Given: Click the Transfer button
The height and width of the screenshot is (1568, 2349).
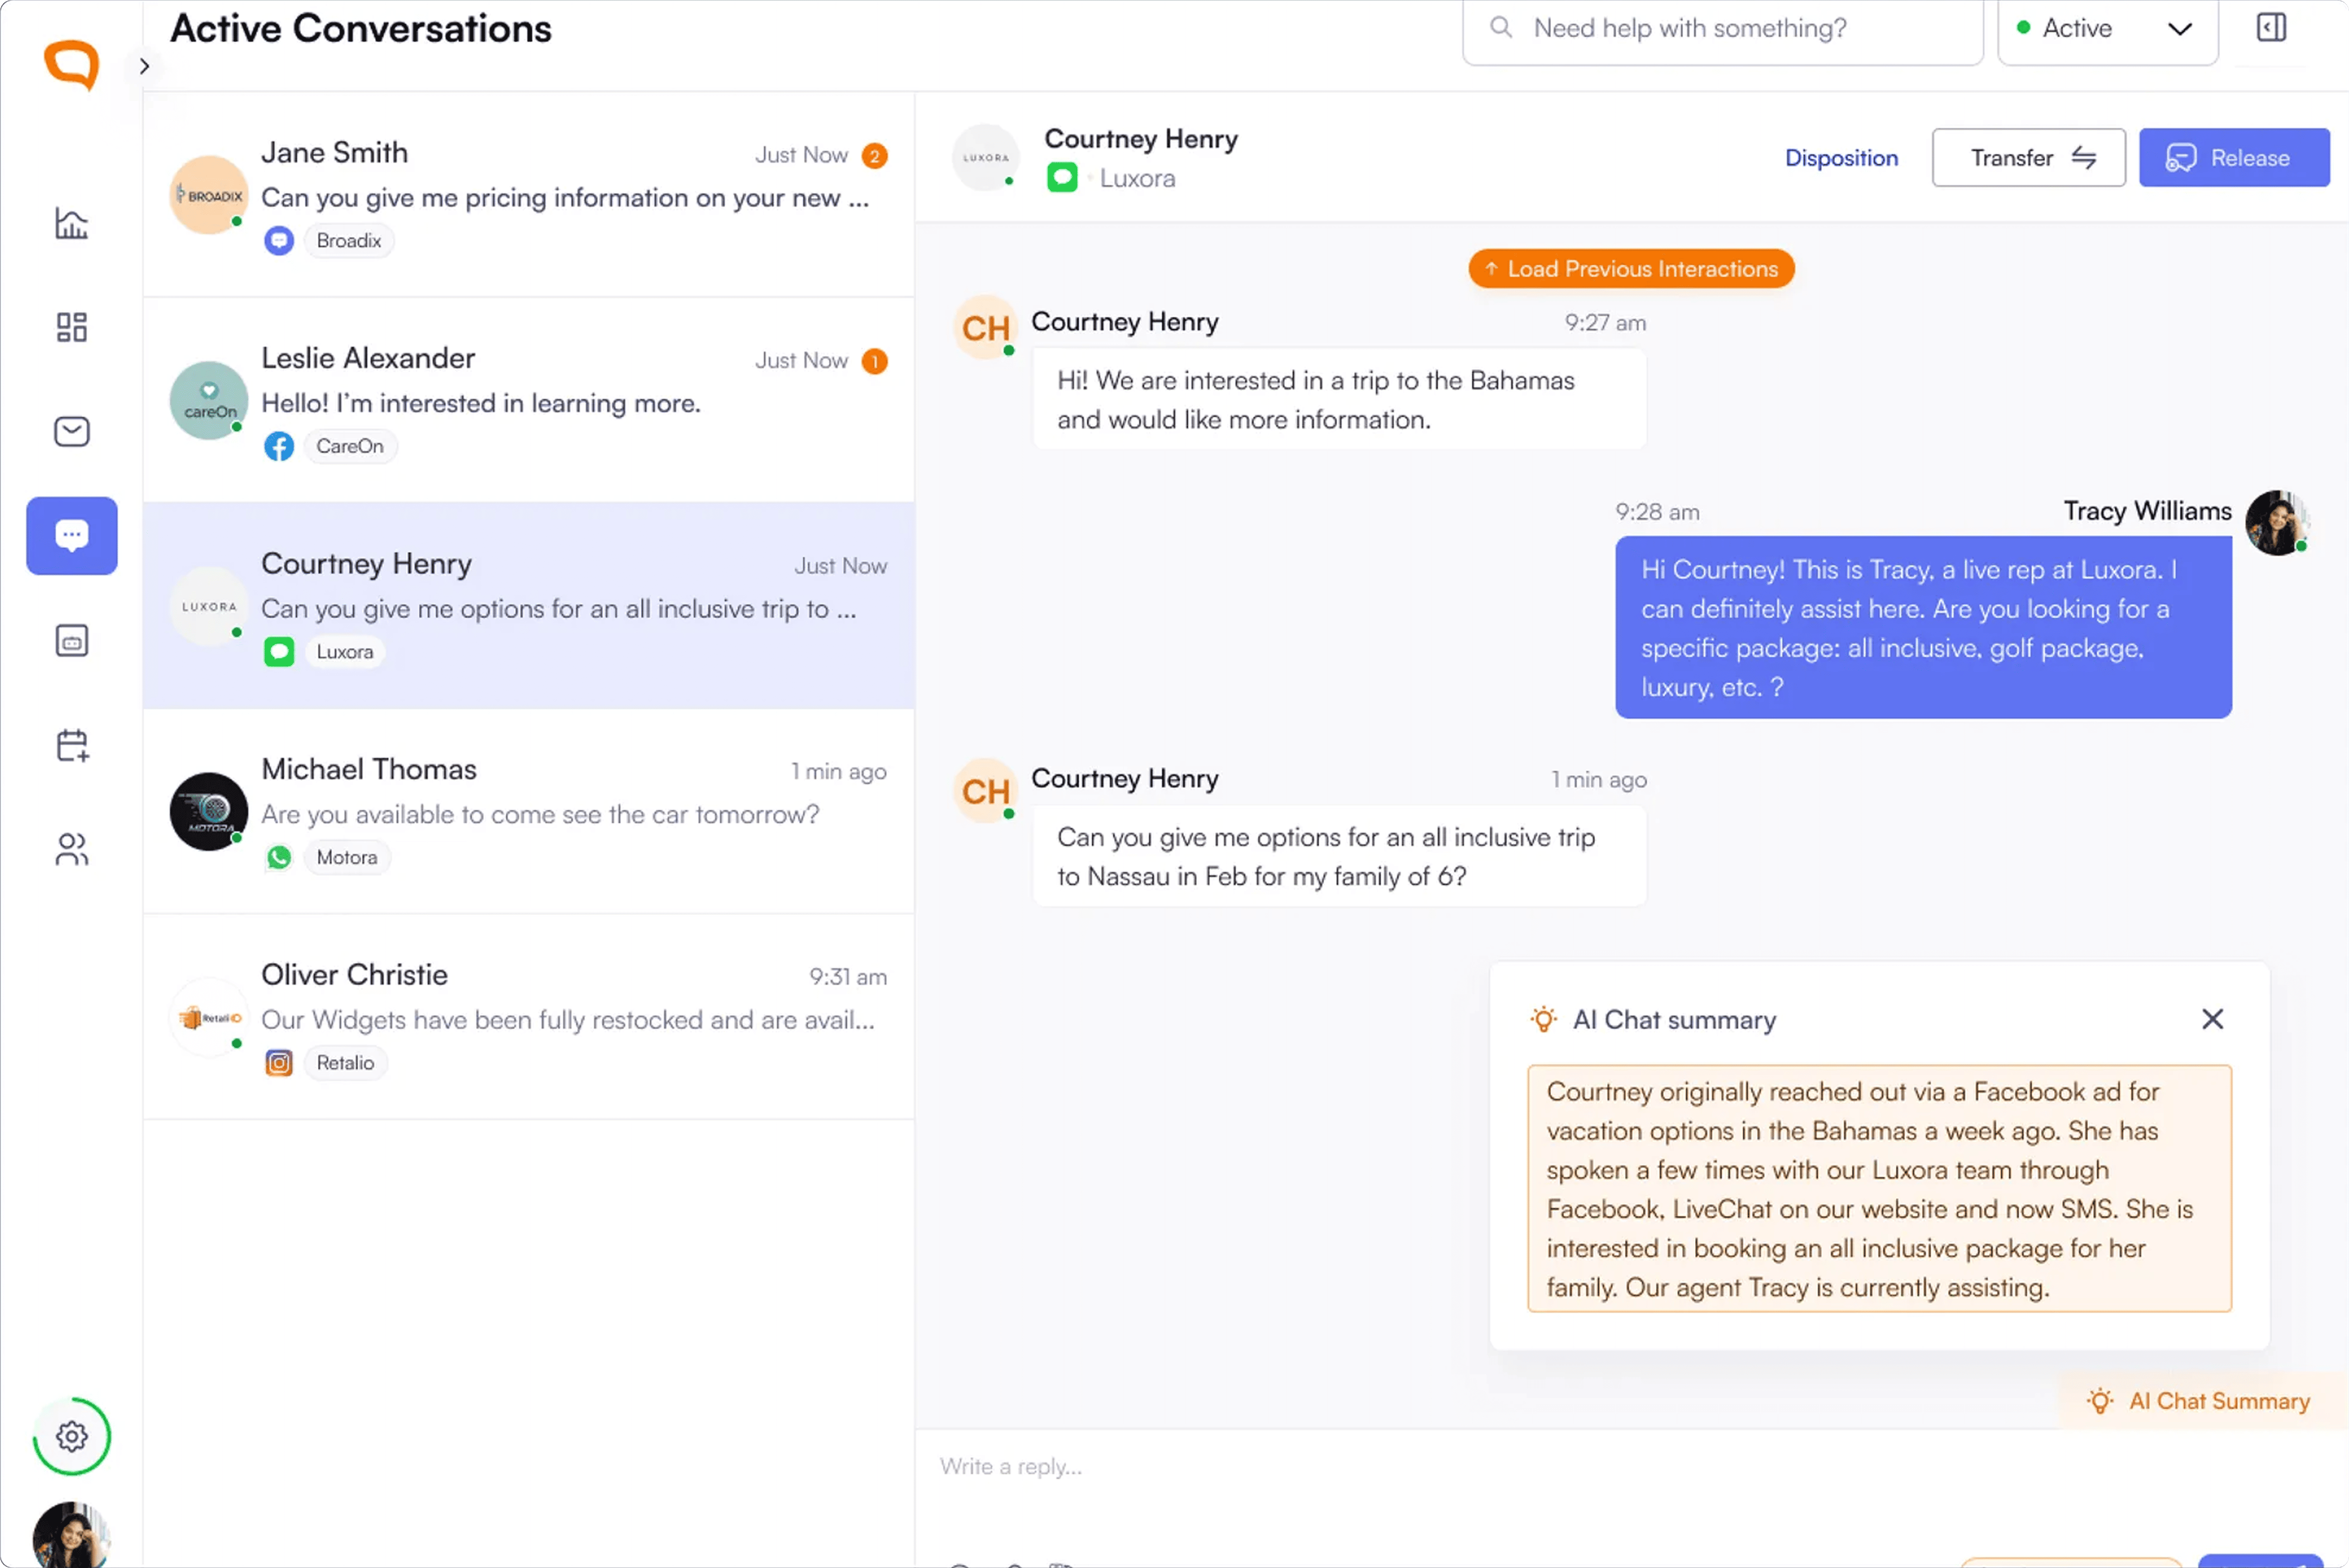Looking at the screenshot, I should click(2028, 158).
